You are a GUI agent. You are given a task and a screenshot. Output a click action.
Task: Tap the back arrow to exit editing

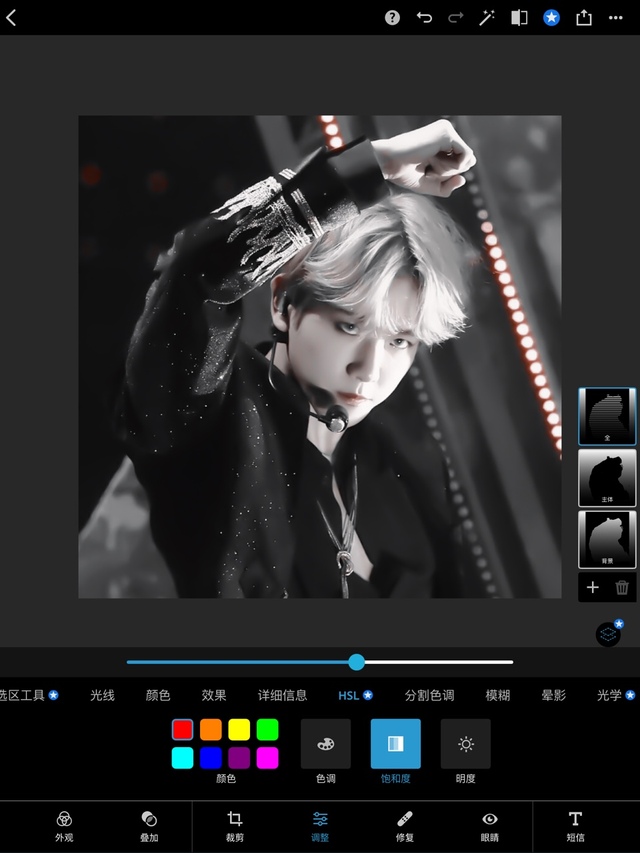click(x=12, y=18)
